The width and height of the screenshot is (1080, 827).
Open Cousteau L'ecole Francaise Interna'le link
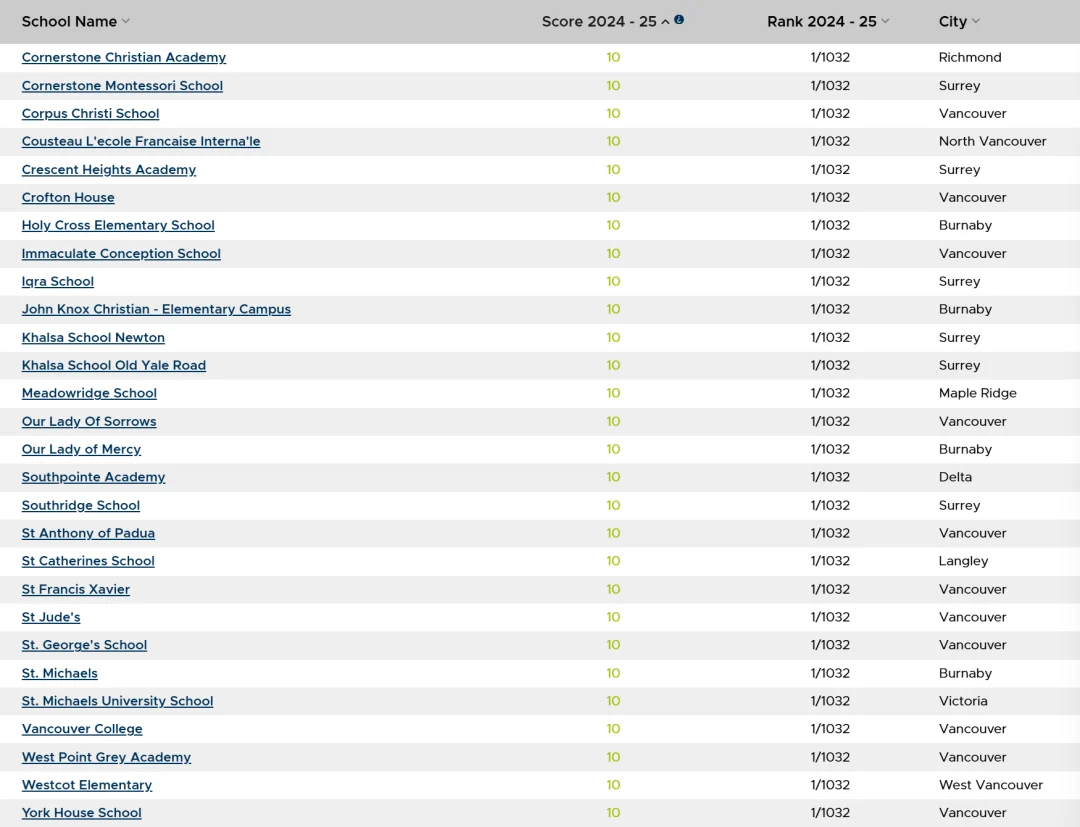point(141,141)
